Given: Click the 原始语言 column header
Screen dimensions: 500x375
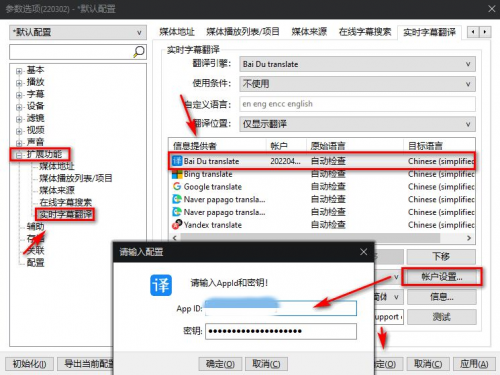Looking at the screenshot, I should (x=328, y=146).
